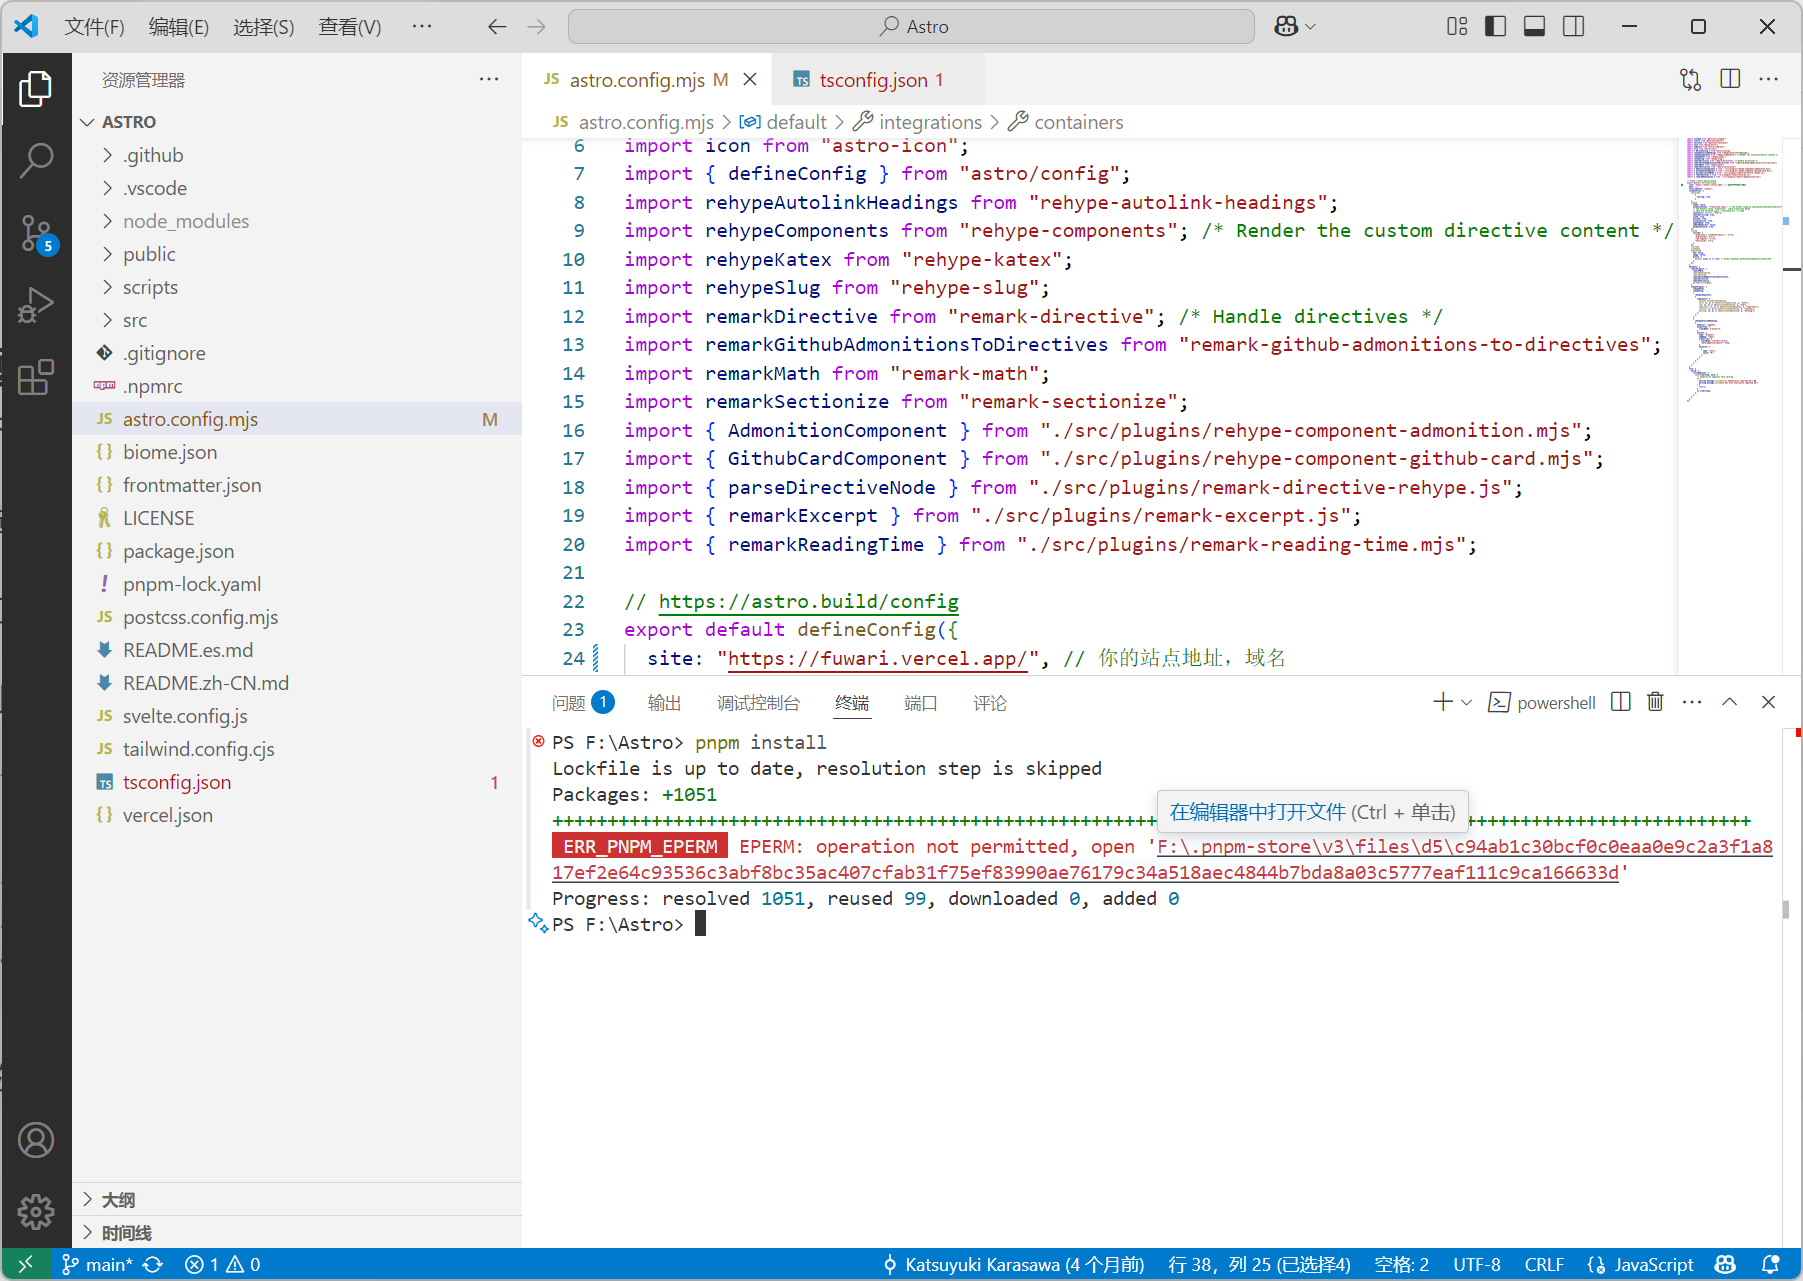1803x1281 pixels.
Task: Collapse the ASTRO root folder
Action: tap(297, 122)
